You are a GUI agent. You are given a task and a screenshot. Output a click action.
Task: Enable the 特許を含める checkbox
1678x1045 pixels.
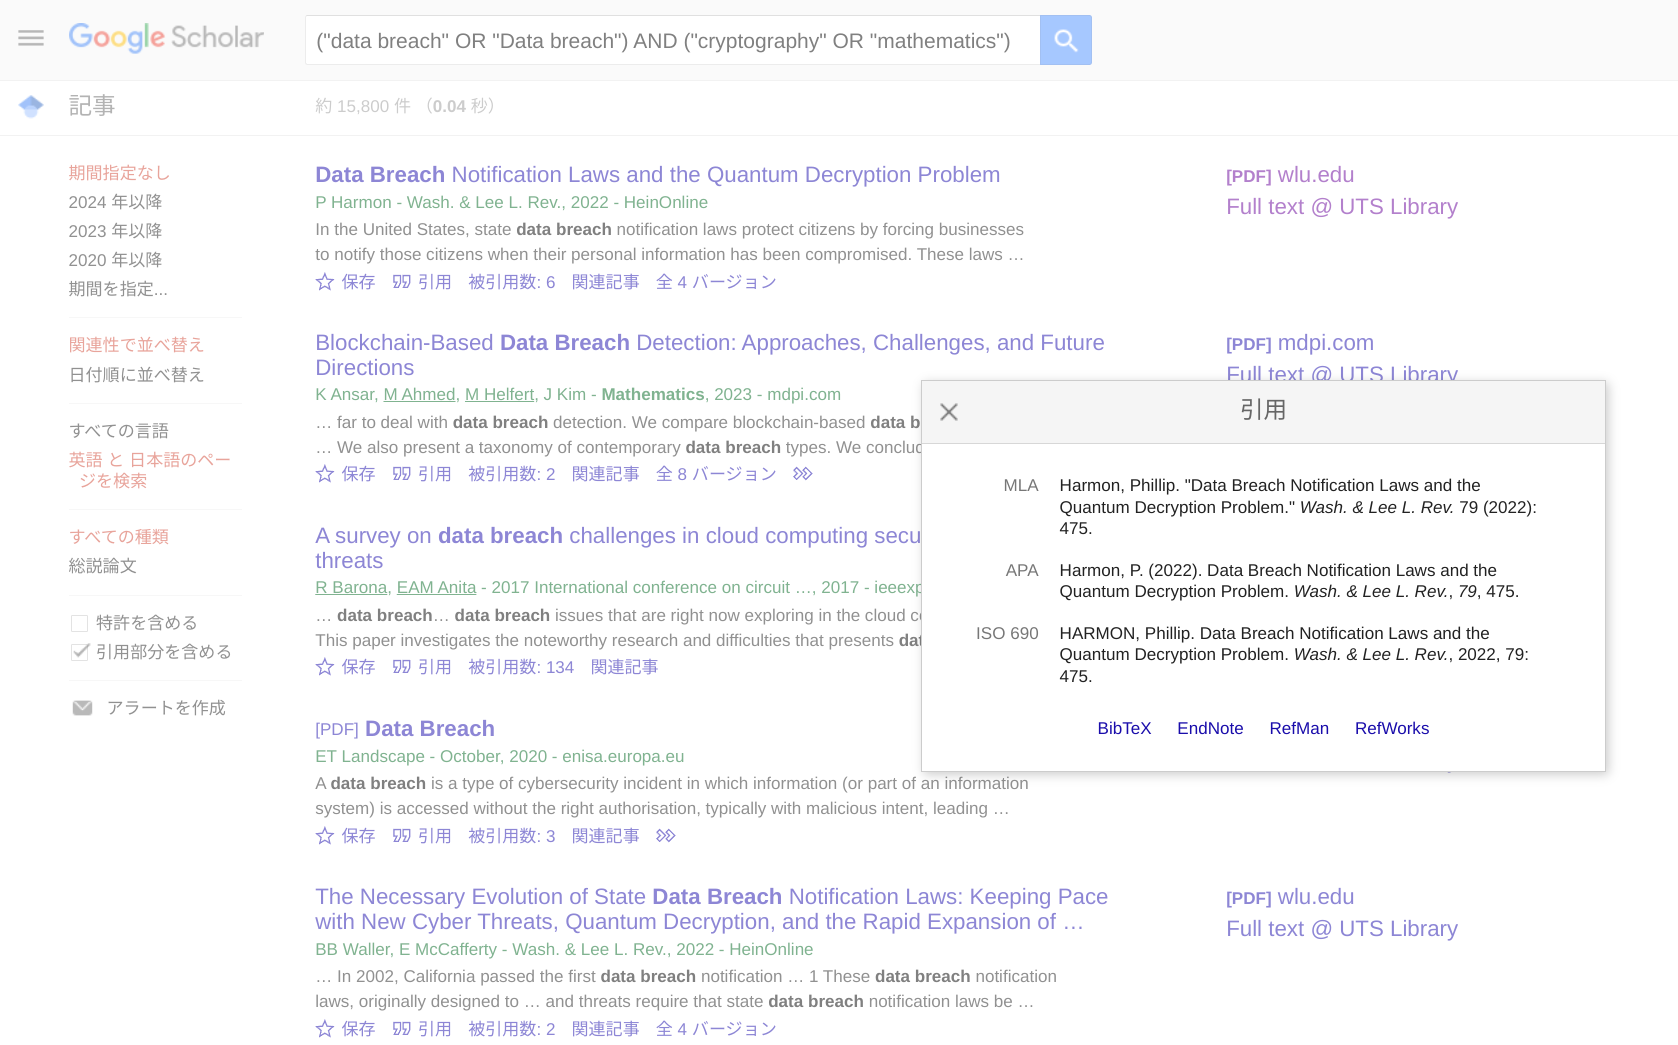[x=80, y=623]
